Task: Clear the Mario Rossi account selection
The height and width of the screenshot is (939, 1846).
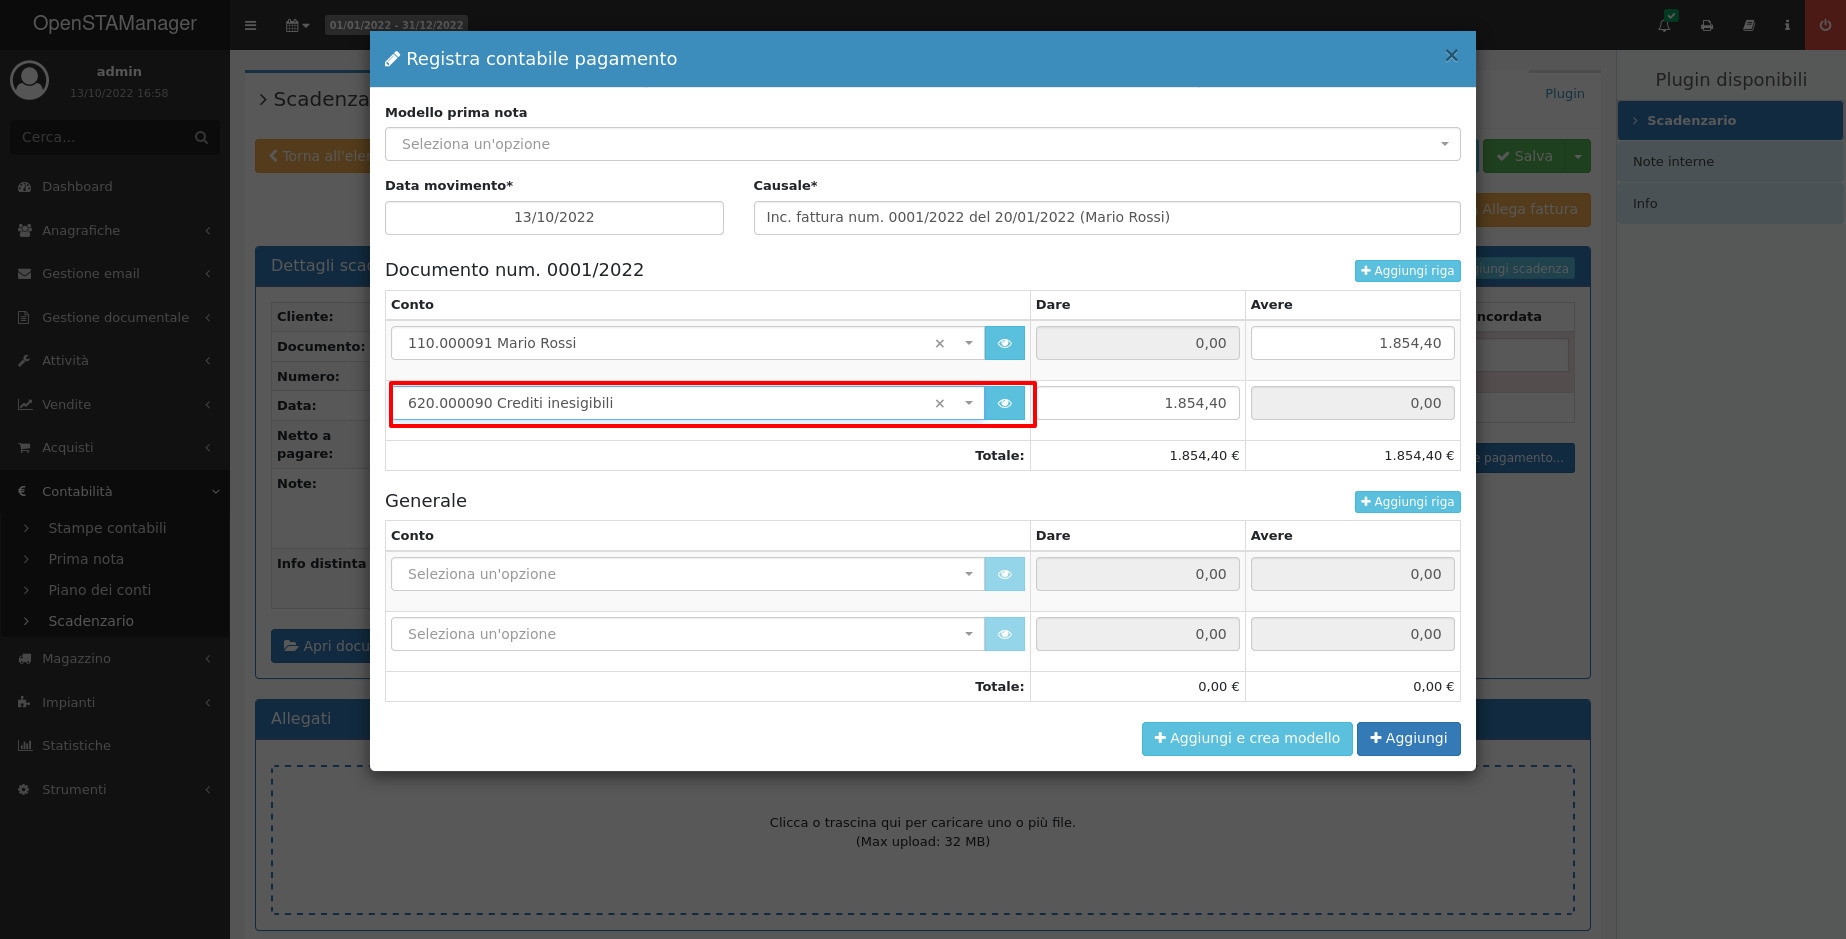Action: click(x=939, y=343)
